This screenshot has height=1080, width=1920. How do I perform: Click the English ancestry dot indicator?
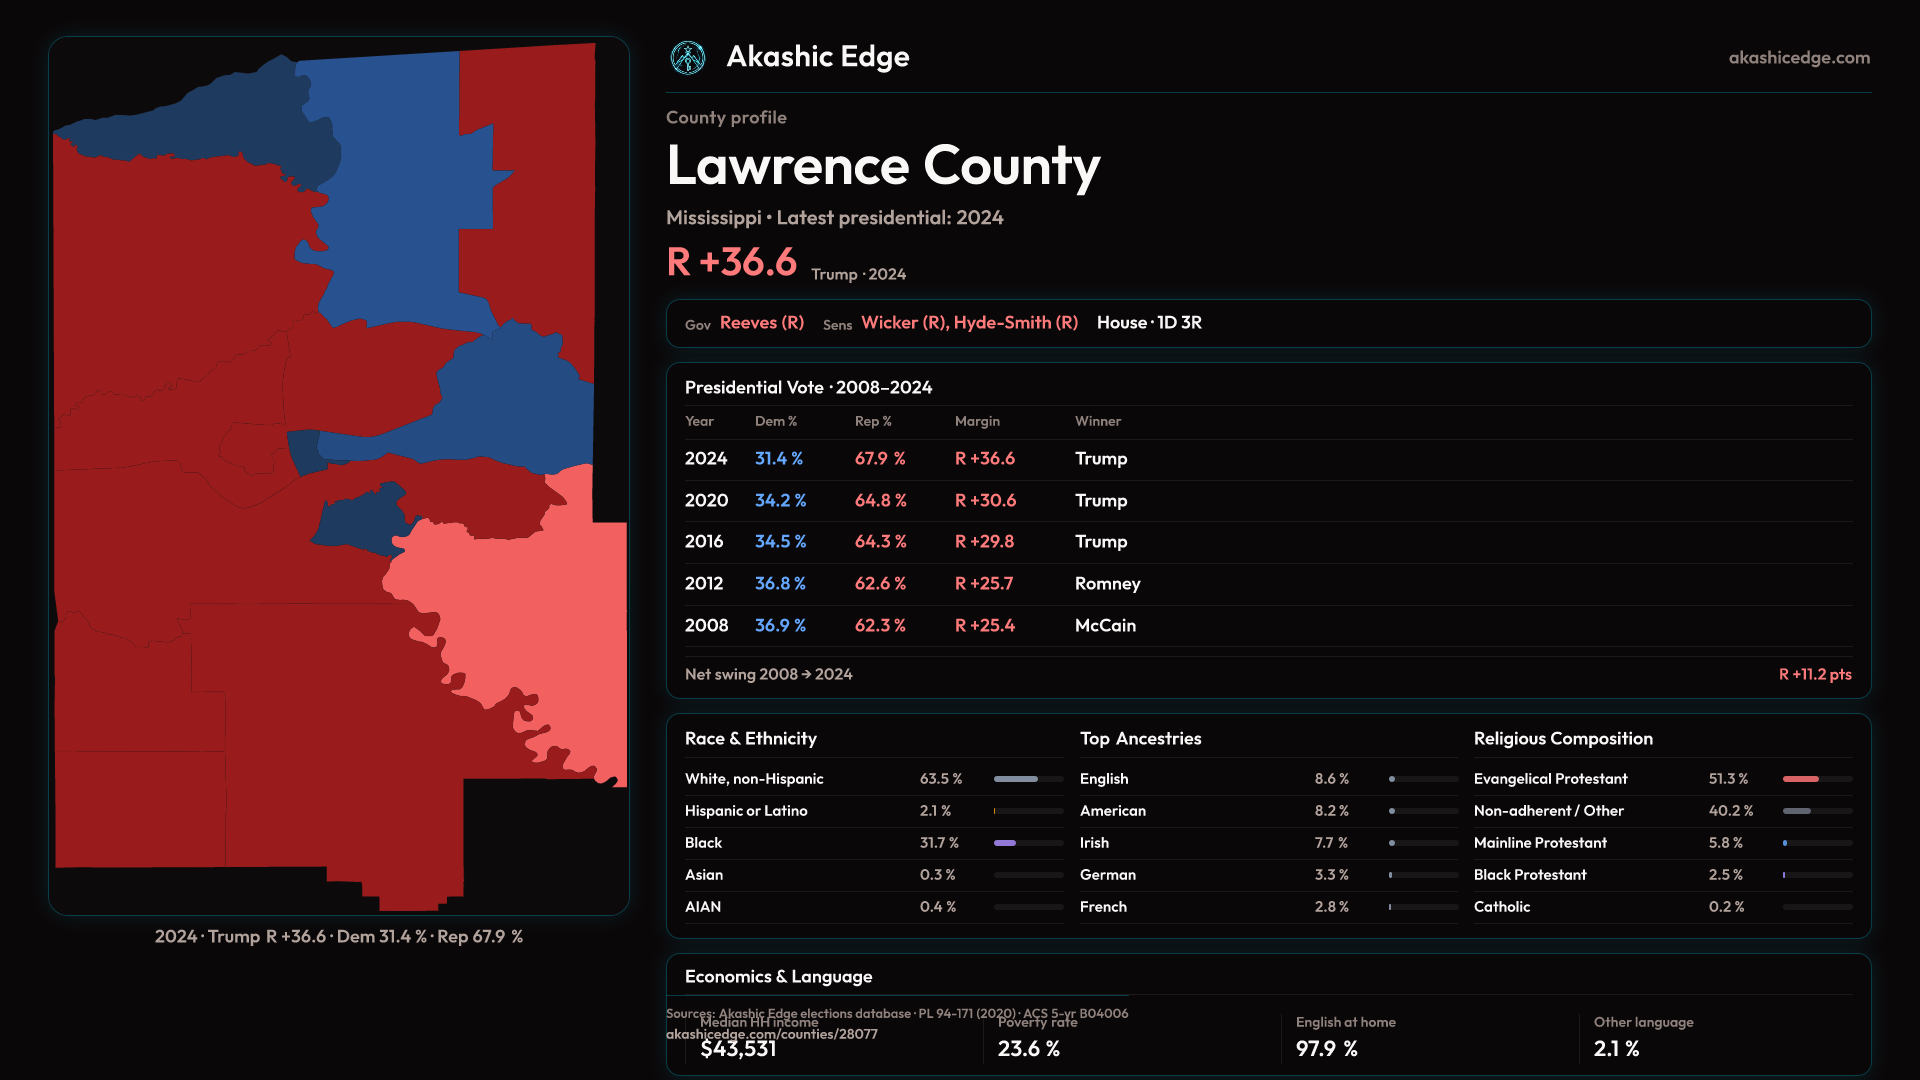pyautogui.click(x=1392, y=779)
